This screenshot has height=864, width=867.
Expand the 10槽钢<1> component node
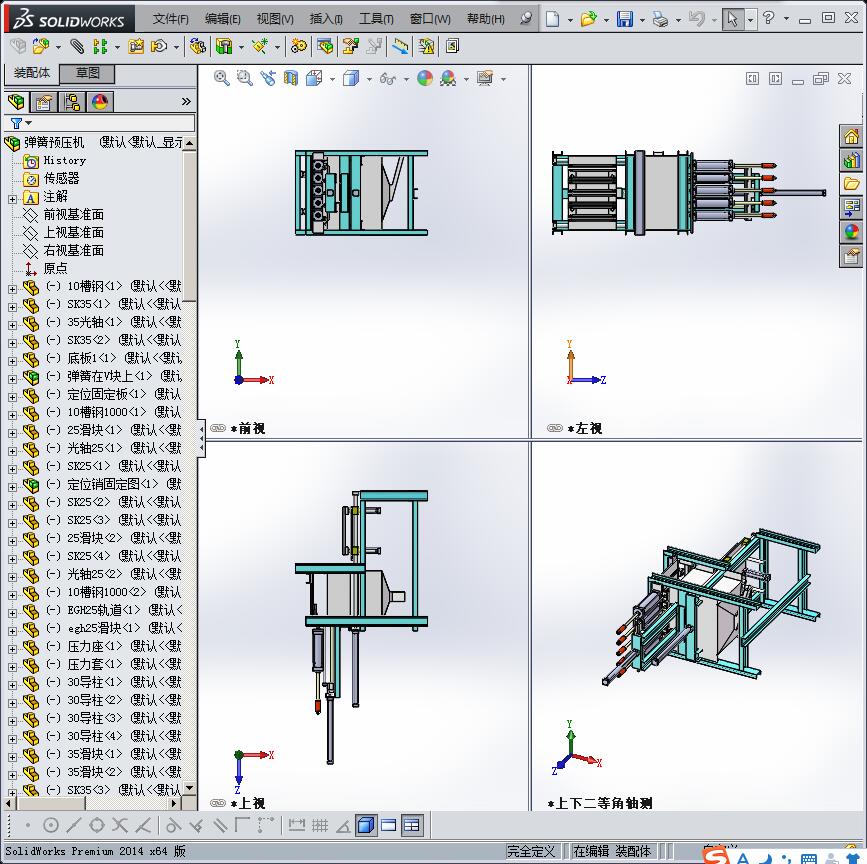pyautogui.click(x=12, y=288)
